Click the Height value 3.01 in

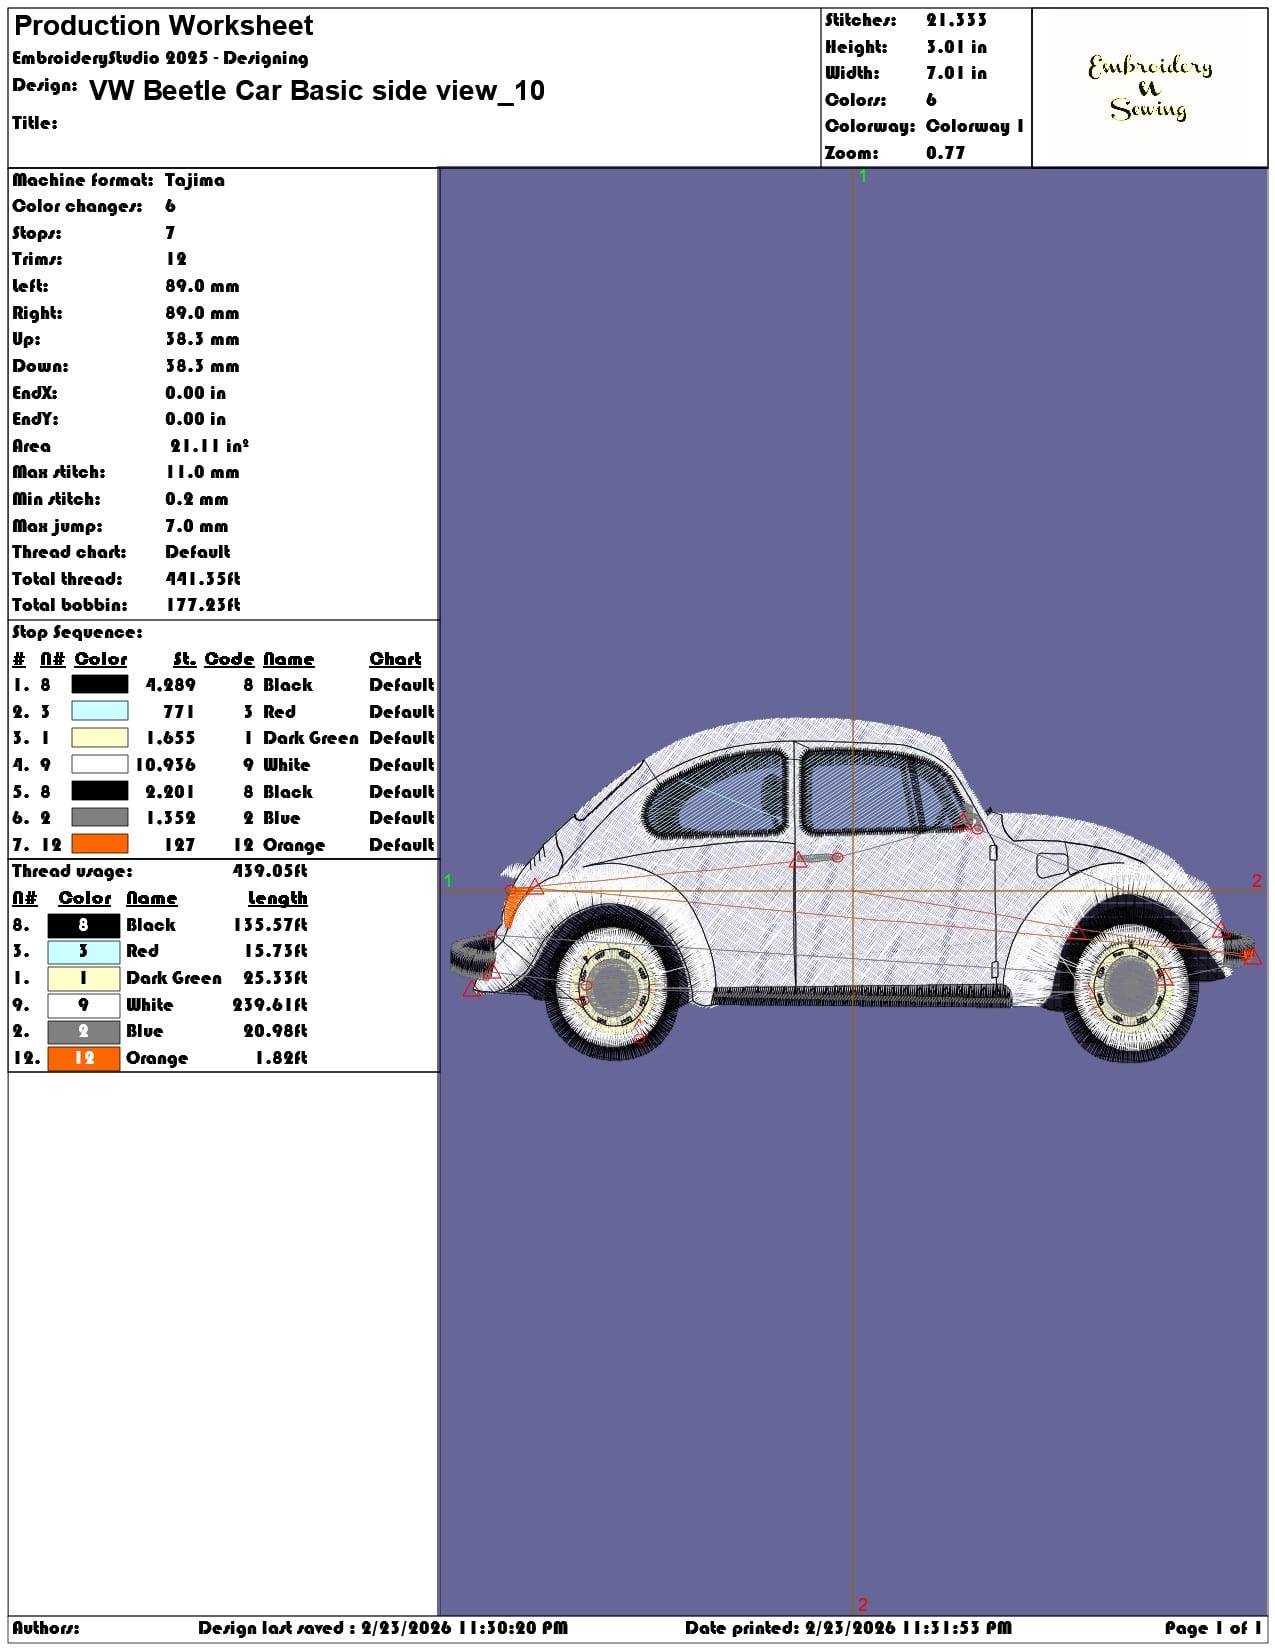pyautogui.click(x=956, y=47)
